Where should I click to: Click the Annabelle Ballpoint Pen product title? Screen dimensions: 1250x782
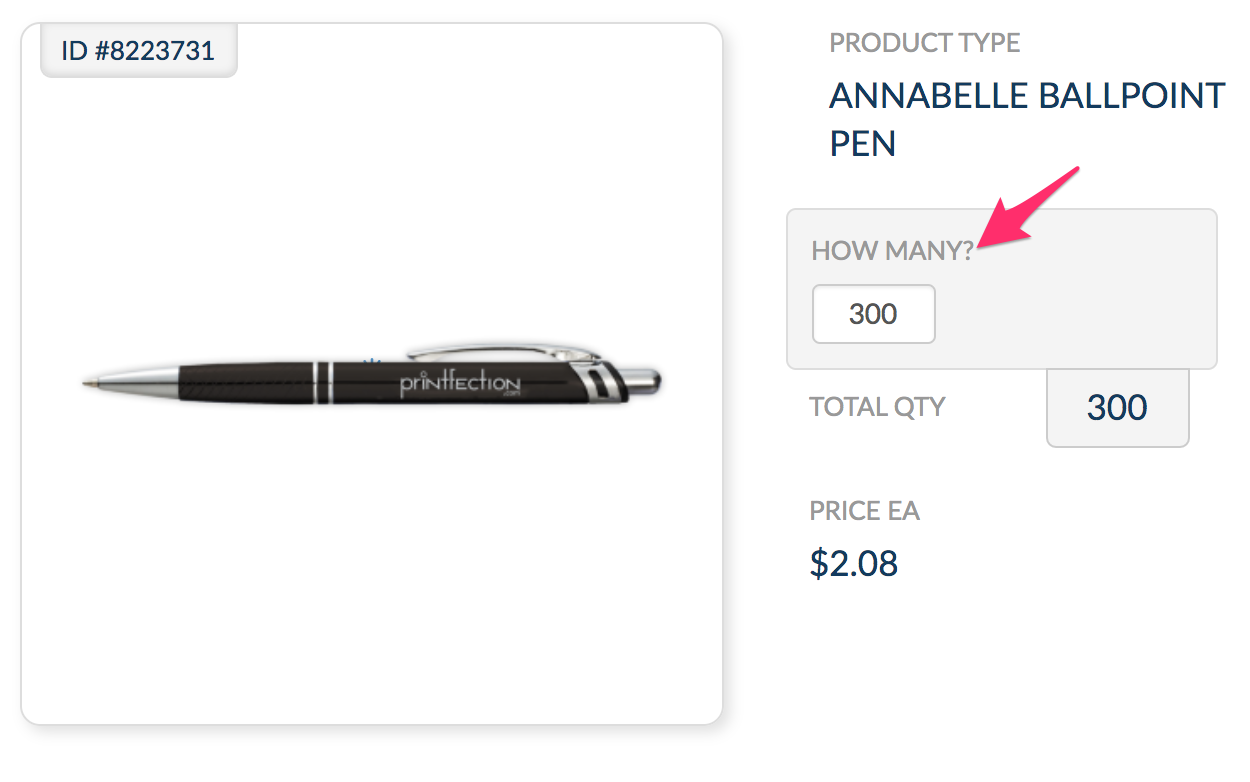(x=1027, y=119)
